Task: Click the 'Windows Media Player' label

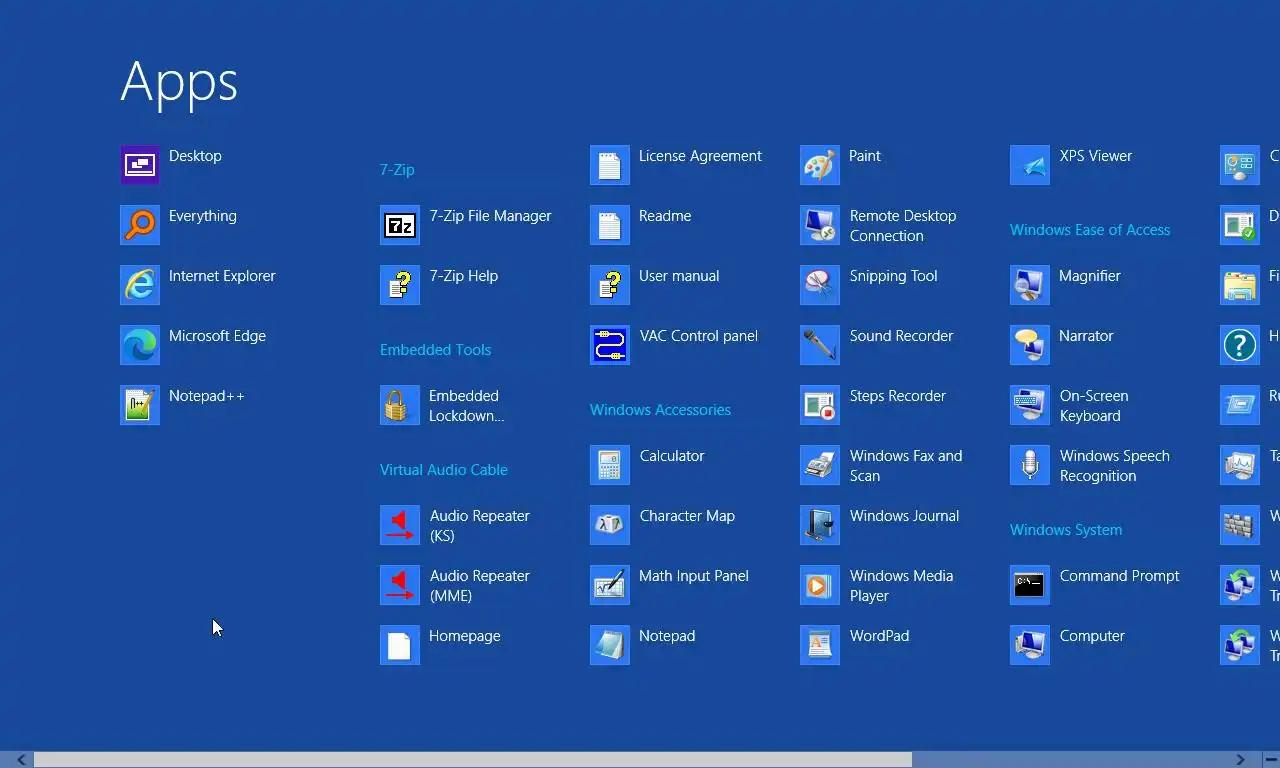Action: [x=901, y=586]
